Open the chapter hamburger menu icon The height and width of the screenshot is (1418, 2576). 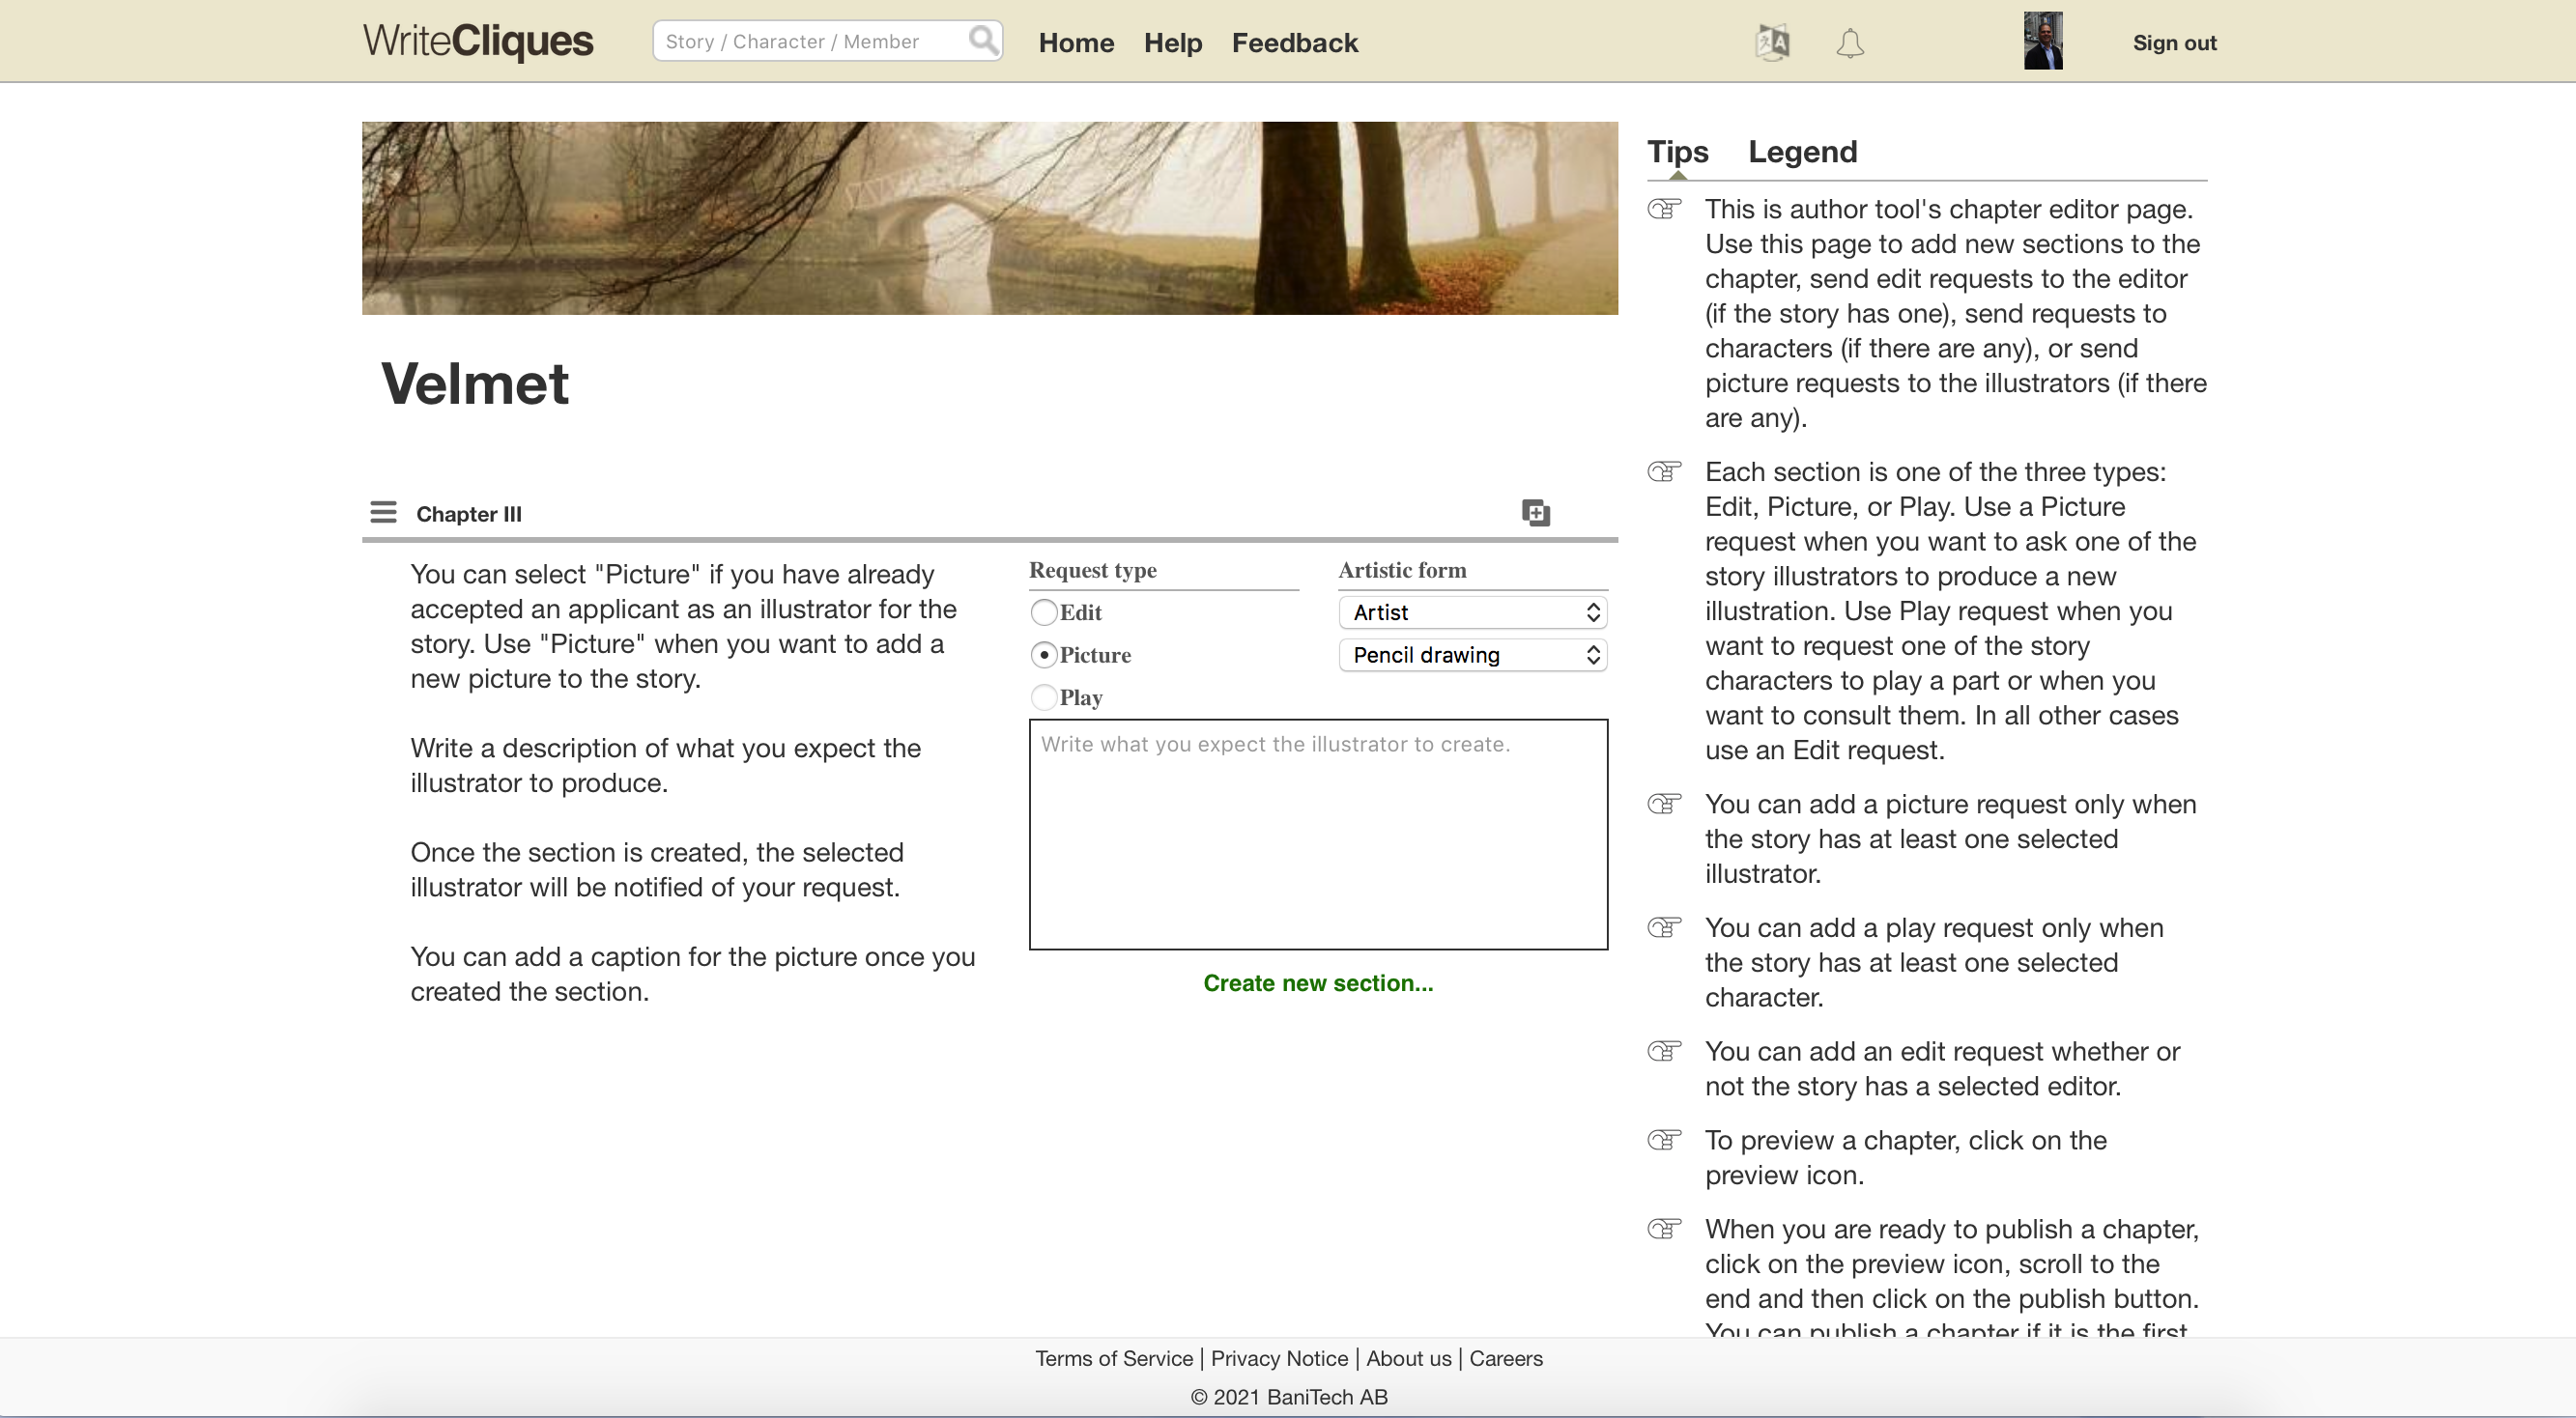[x=383, y=512]
